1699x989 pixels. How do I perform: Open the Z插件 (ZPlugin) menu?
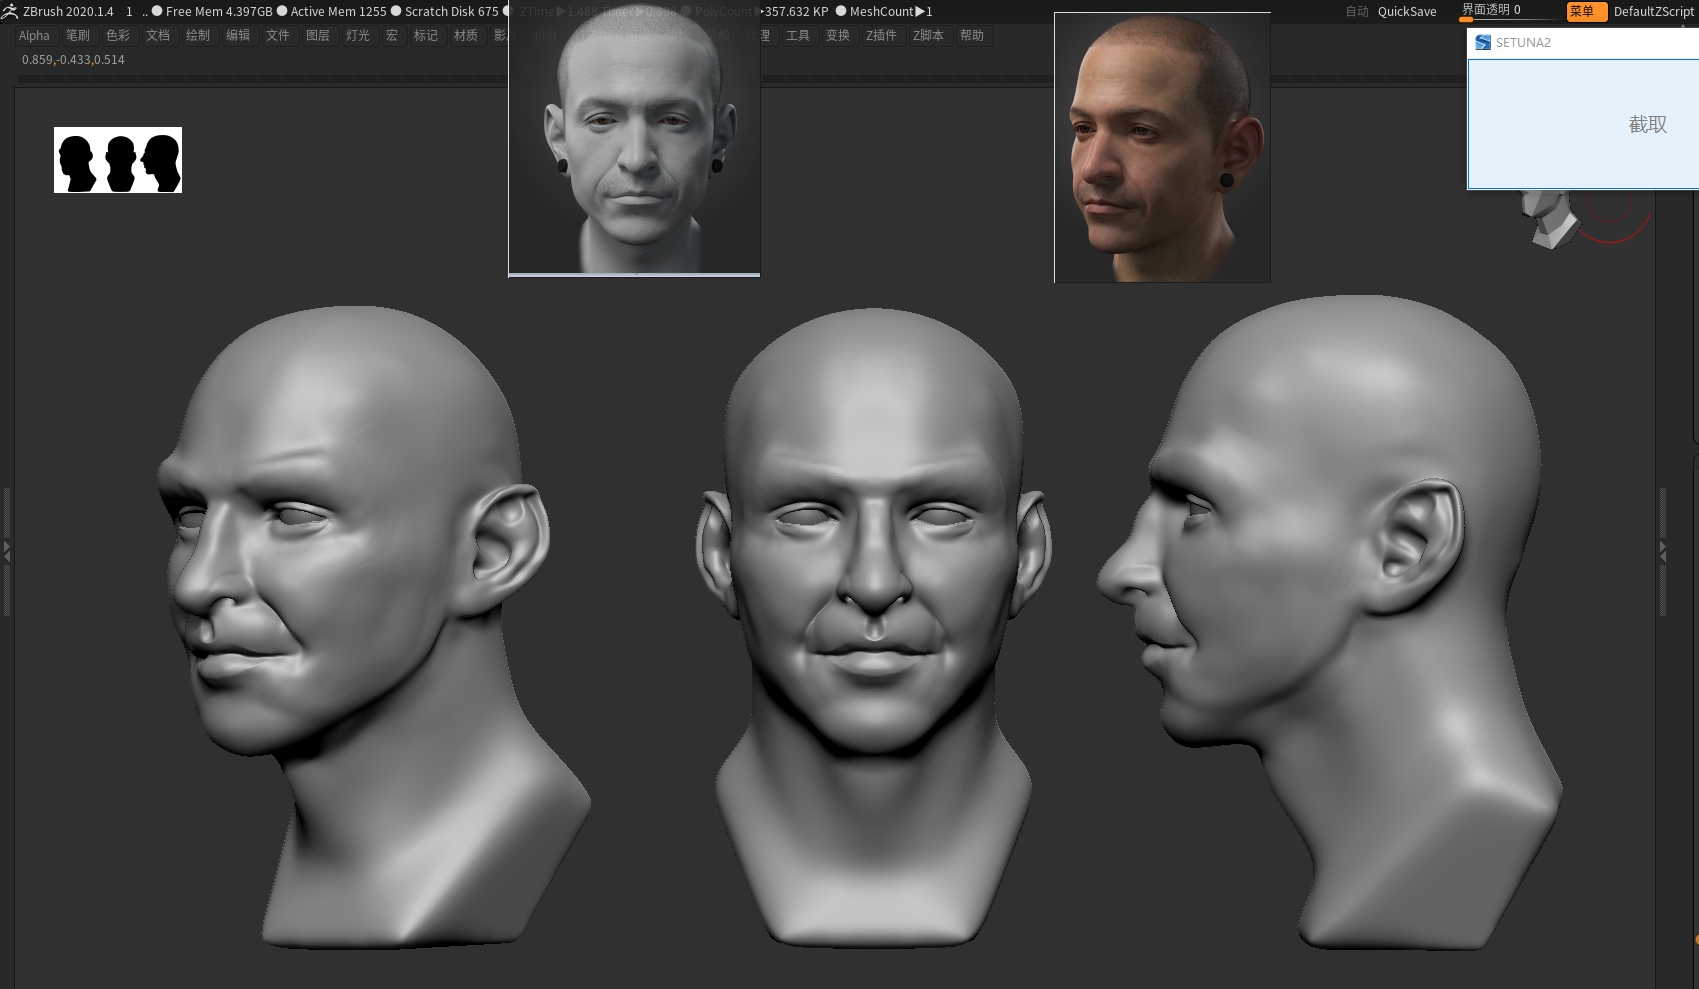coord(881,36)
